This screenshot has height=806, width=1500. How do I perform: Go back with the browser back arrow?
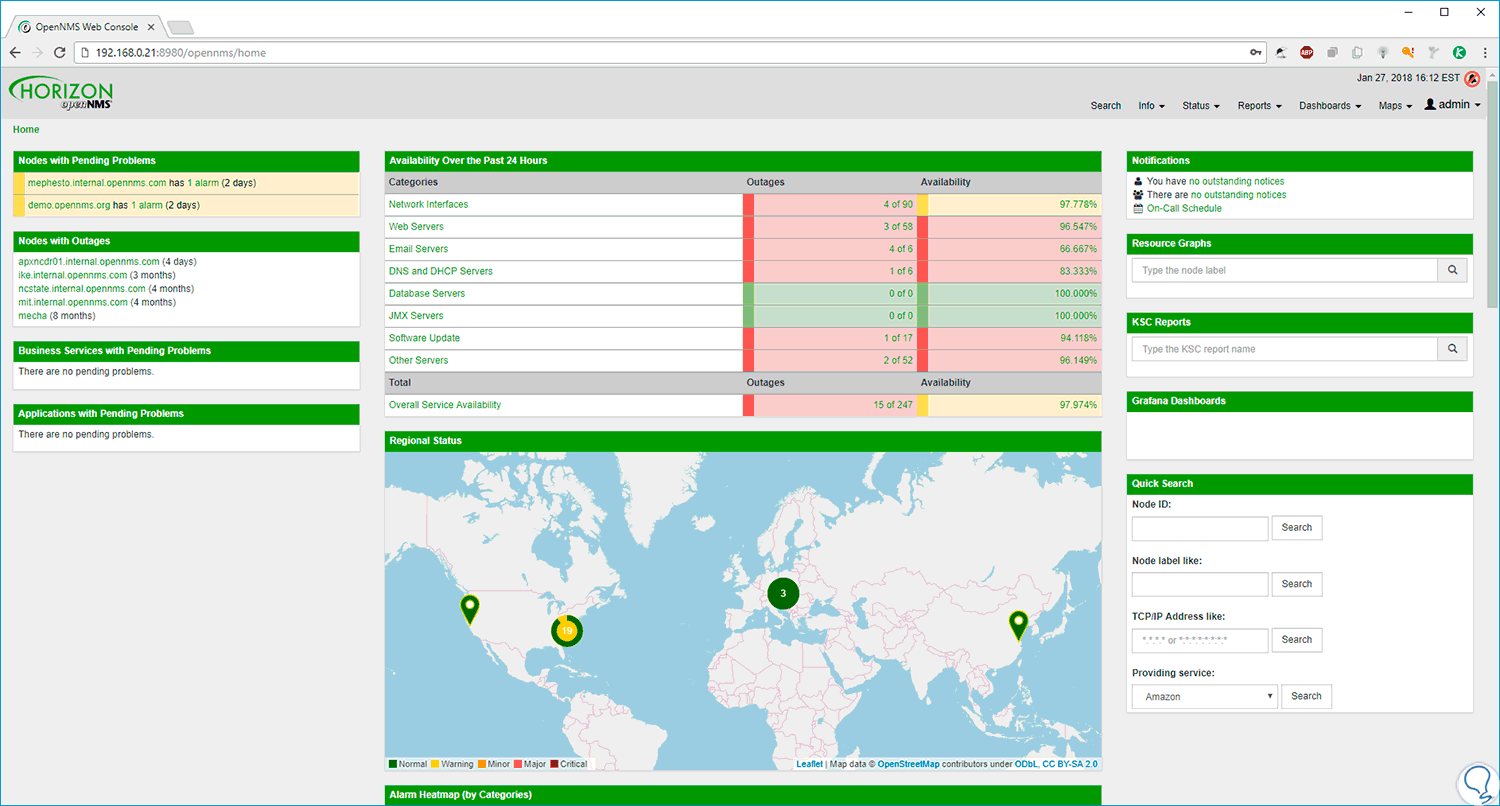click(x=15, y=52)
